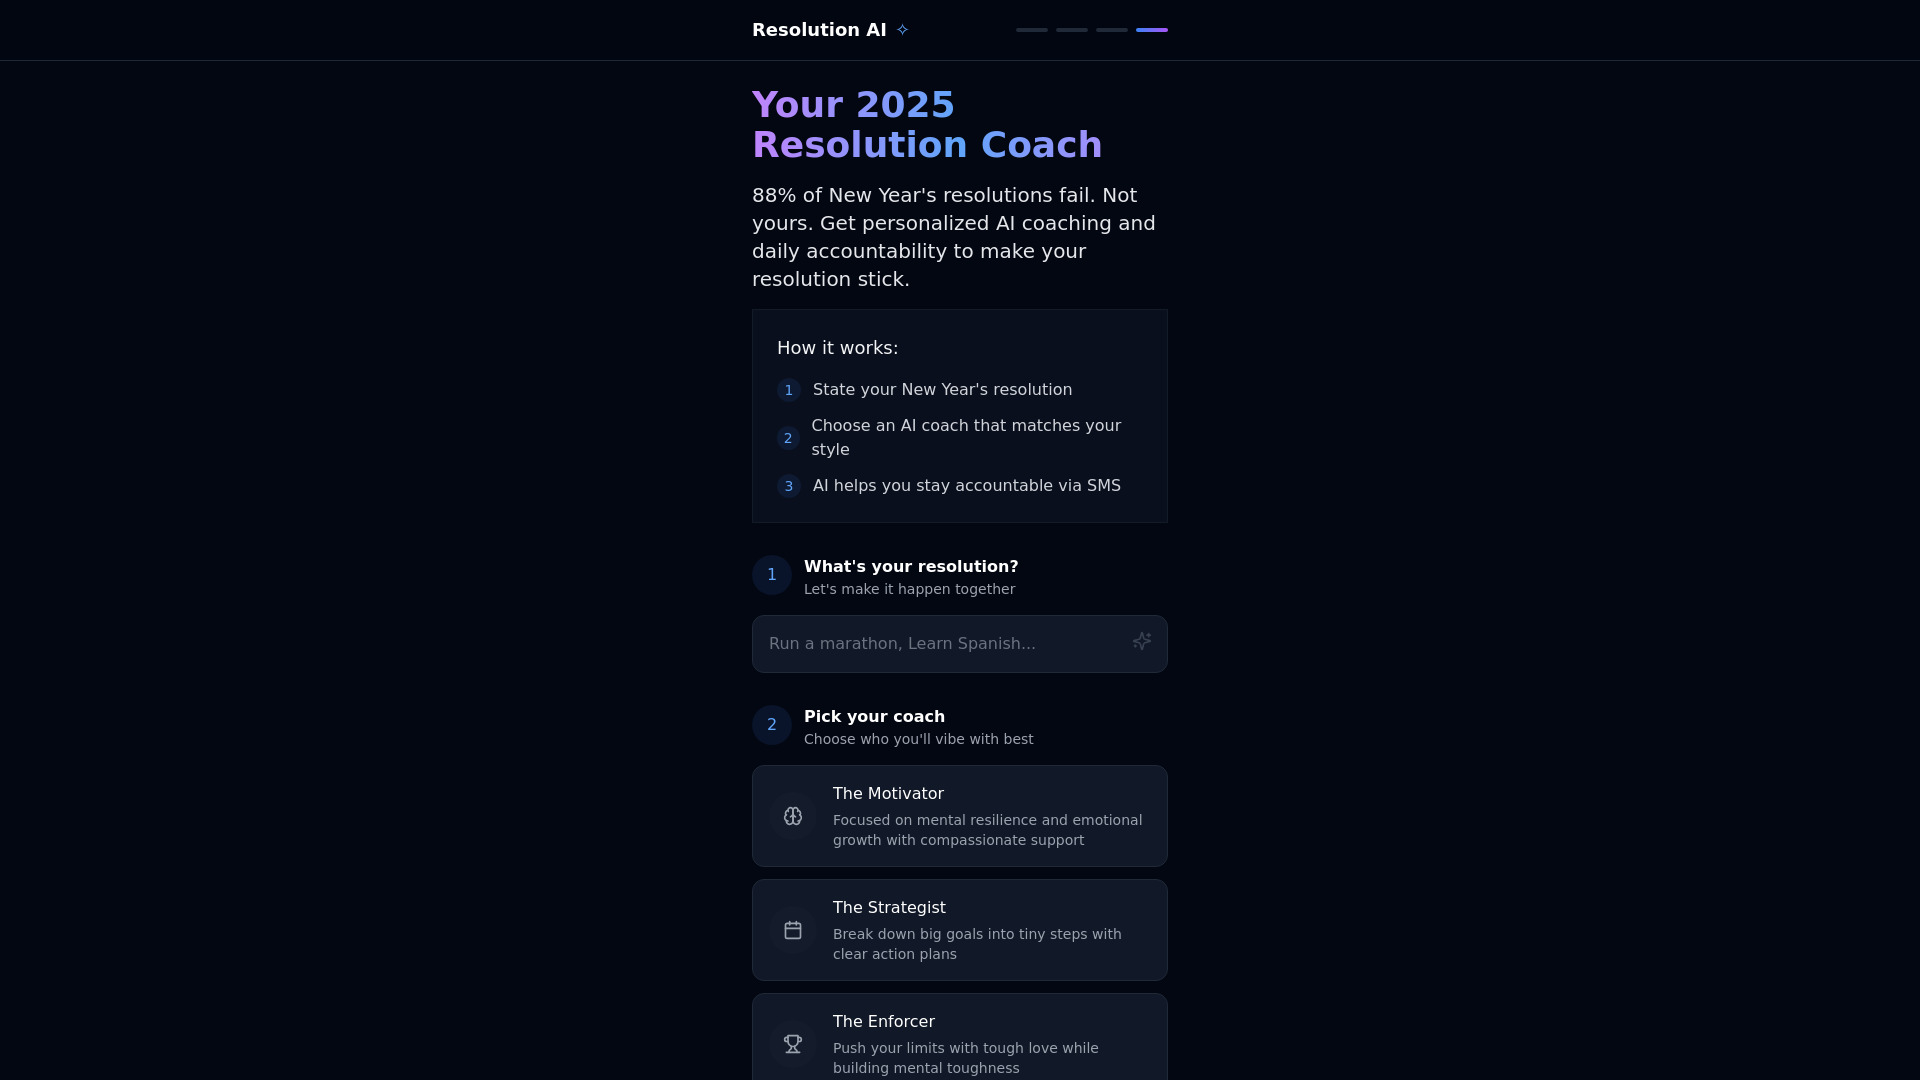This screenshot has height=1080, width=1920.
Task: Click the first step indicator in the header
Action: pyautogui.click(x=1031, y=30)
